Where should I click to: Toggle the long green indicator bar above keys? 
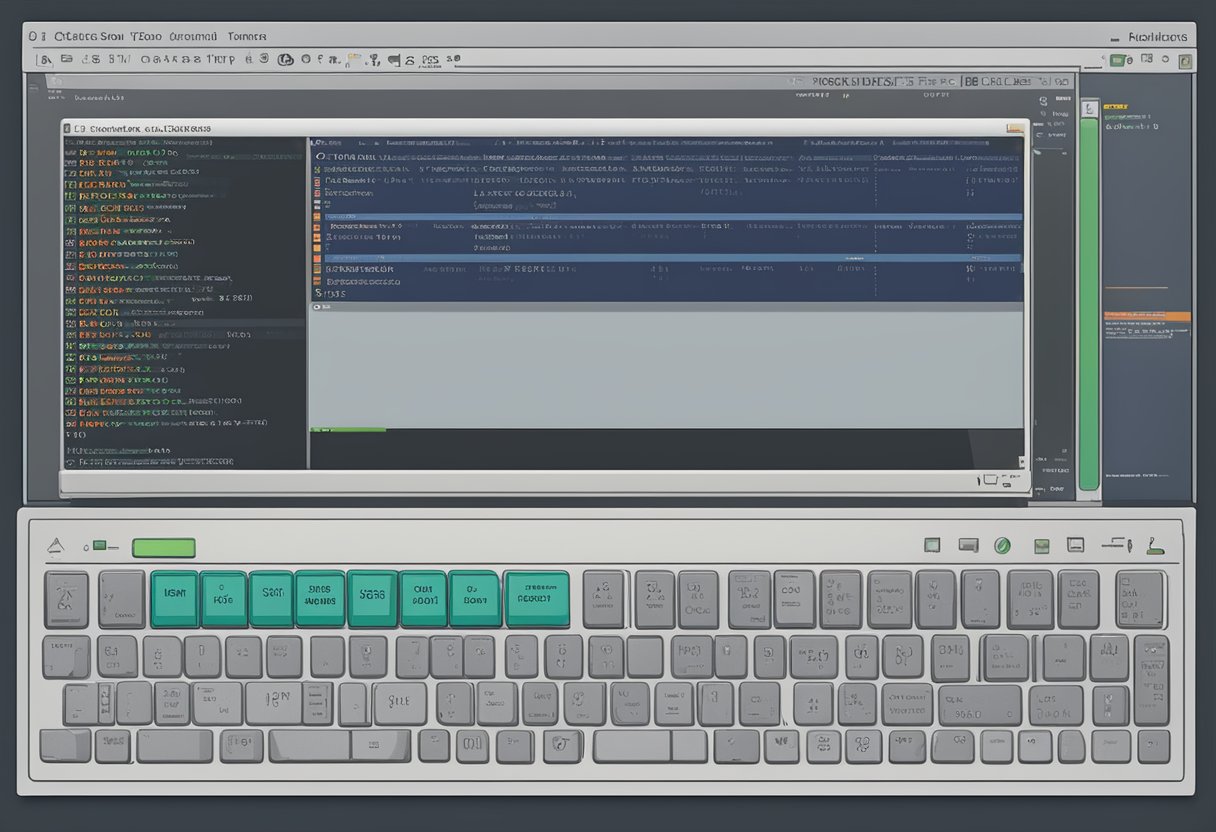click(x=163, y=548)
